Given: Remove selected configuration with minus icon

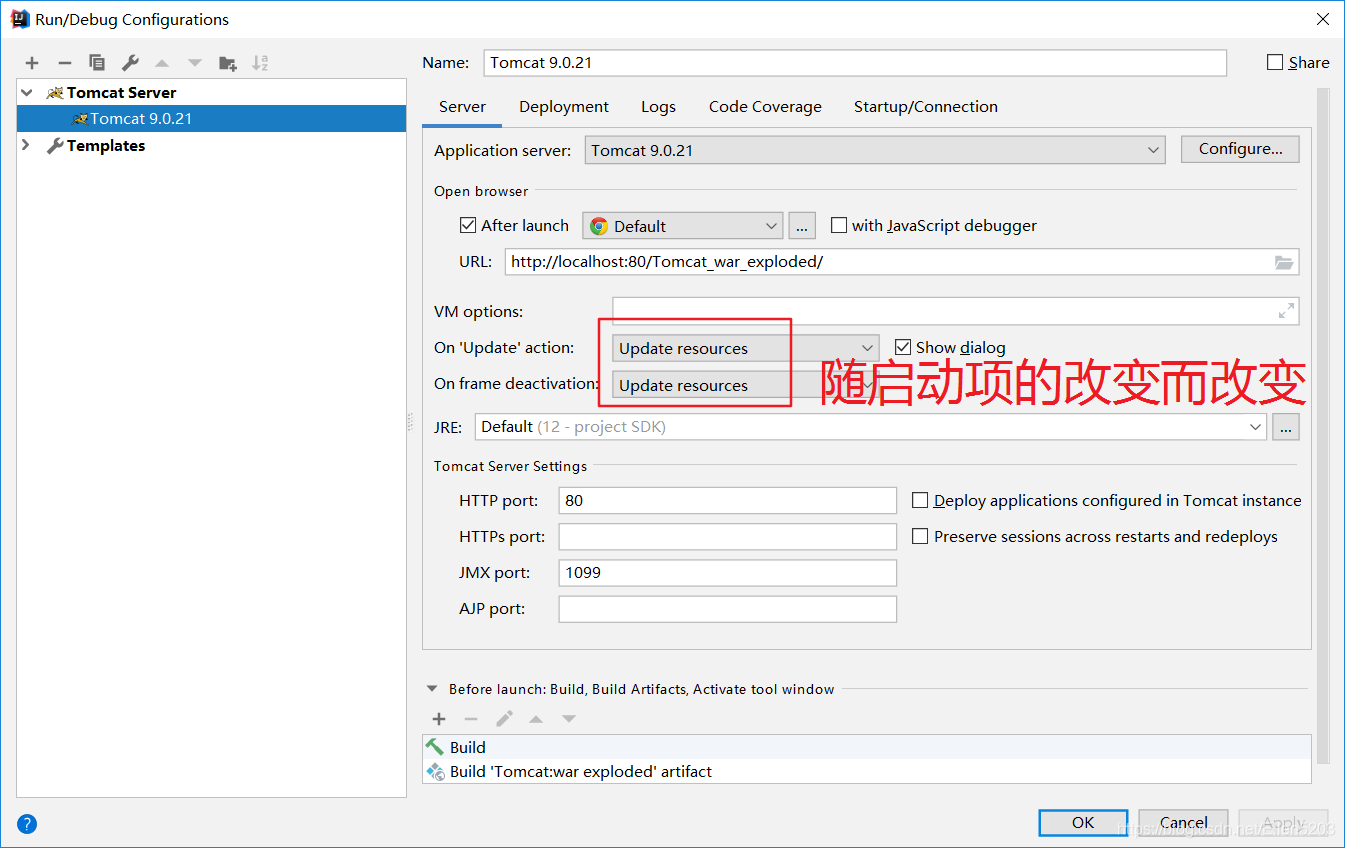Looking at the screenshot, I should 64,63.
